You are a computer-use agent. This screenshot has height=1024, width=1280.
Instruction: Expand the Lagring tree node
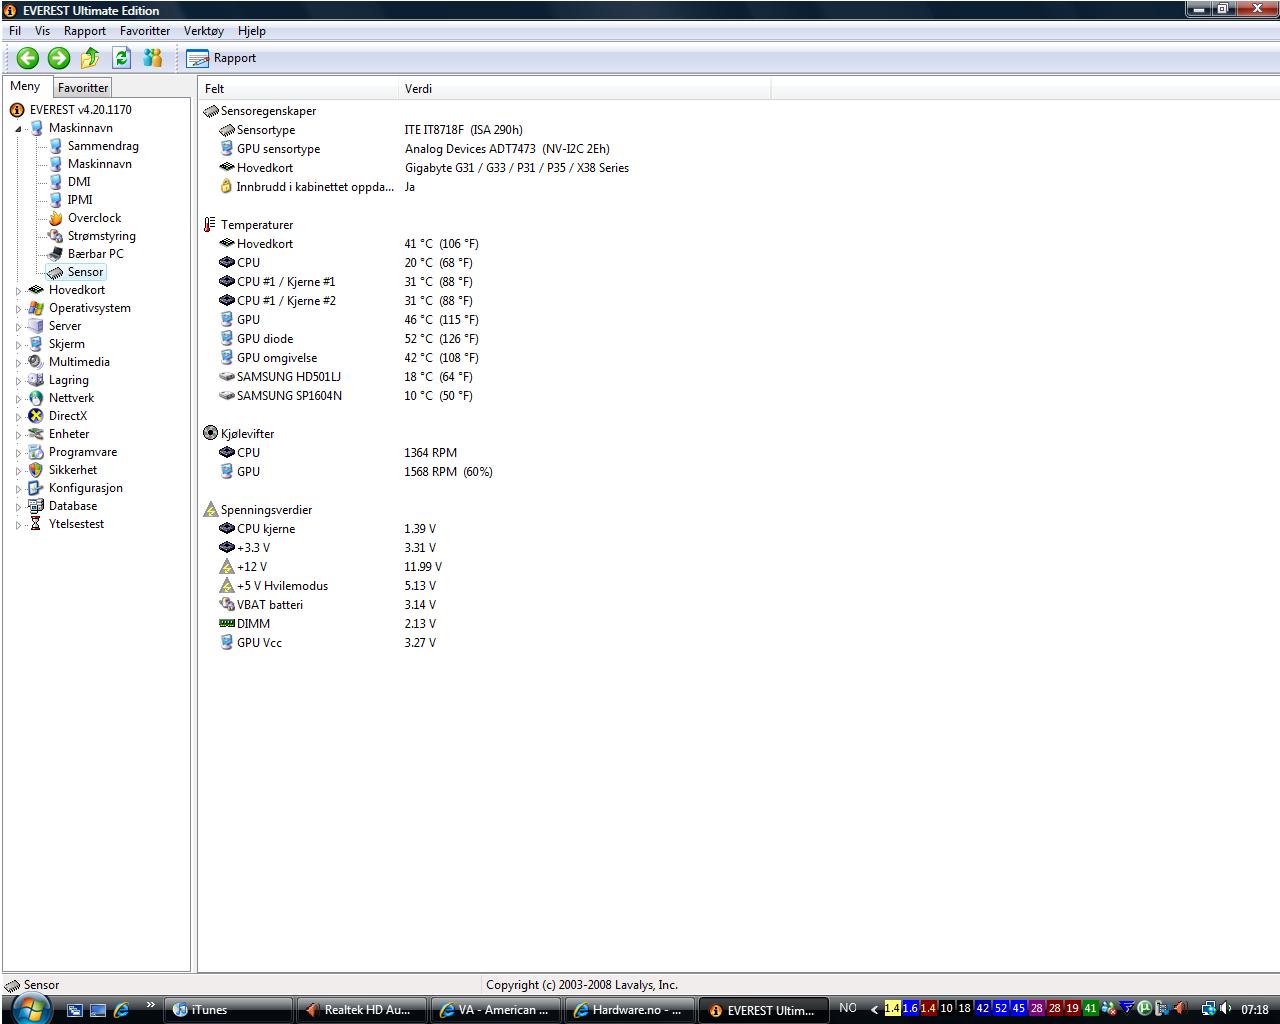[18, 381]
